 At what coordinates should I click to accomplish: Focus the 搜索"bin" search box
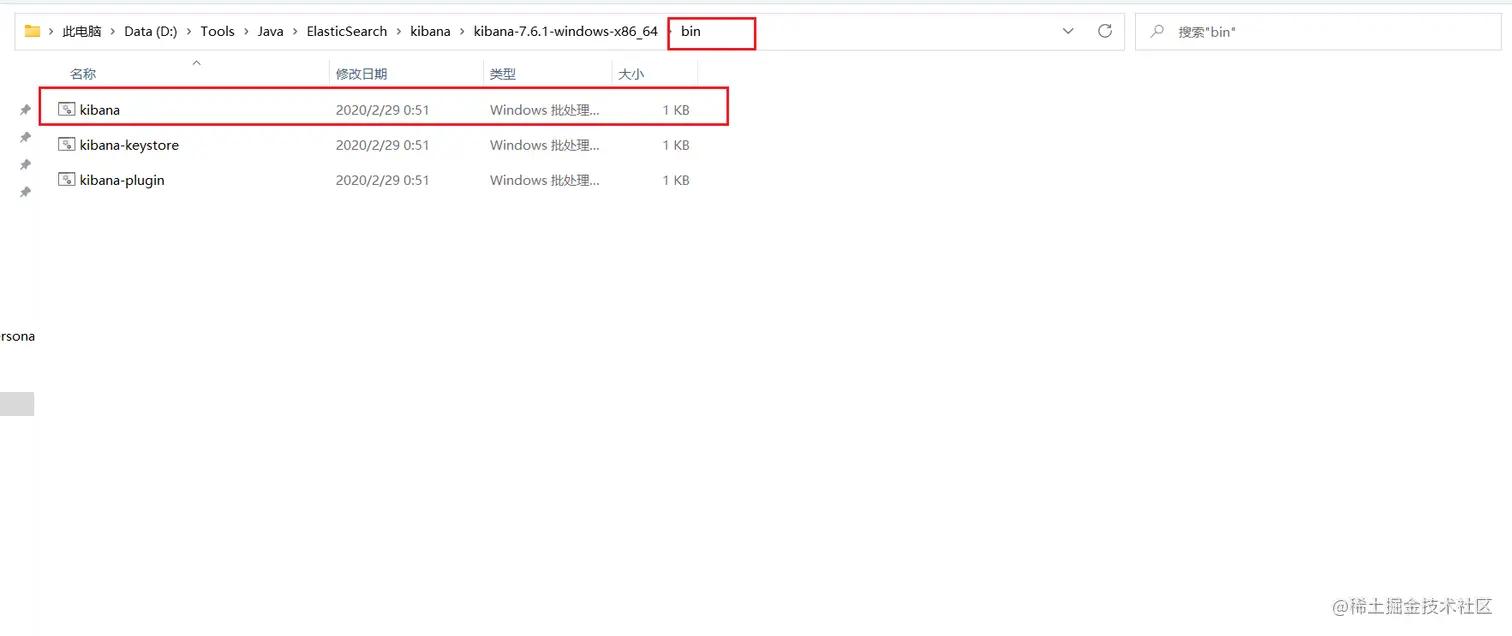tap(1318, 31)
